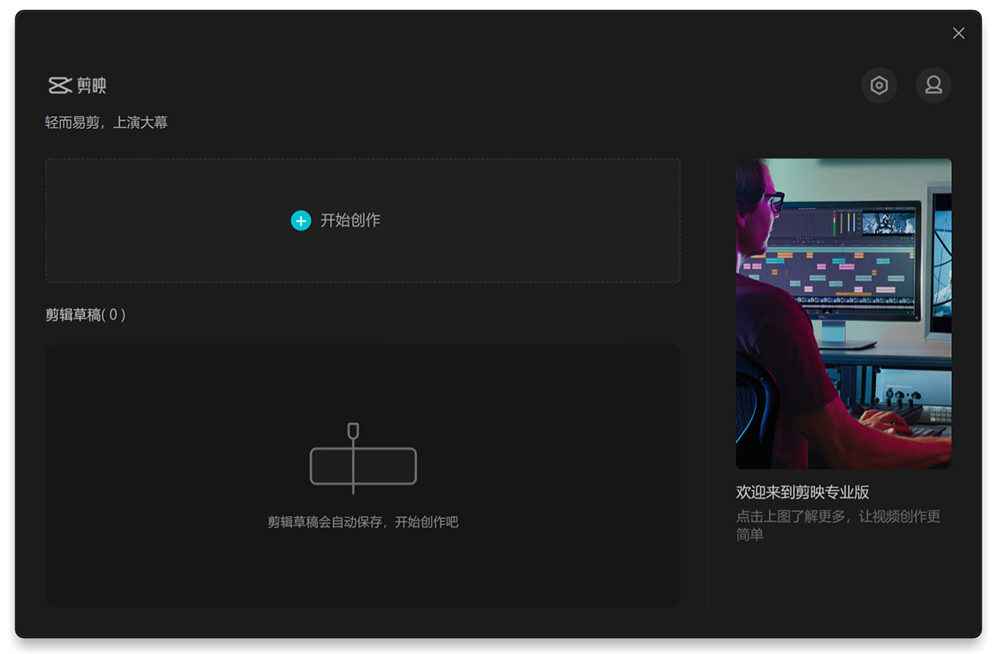Click the 开始创作 text label
This screenshot has height=654, width=1000.
coord(350,221)
